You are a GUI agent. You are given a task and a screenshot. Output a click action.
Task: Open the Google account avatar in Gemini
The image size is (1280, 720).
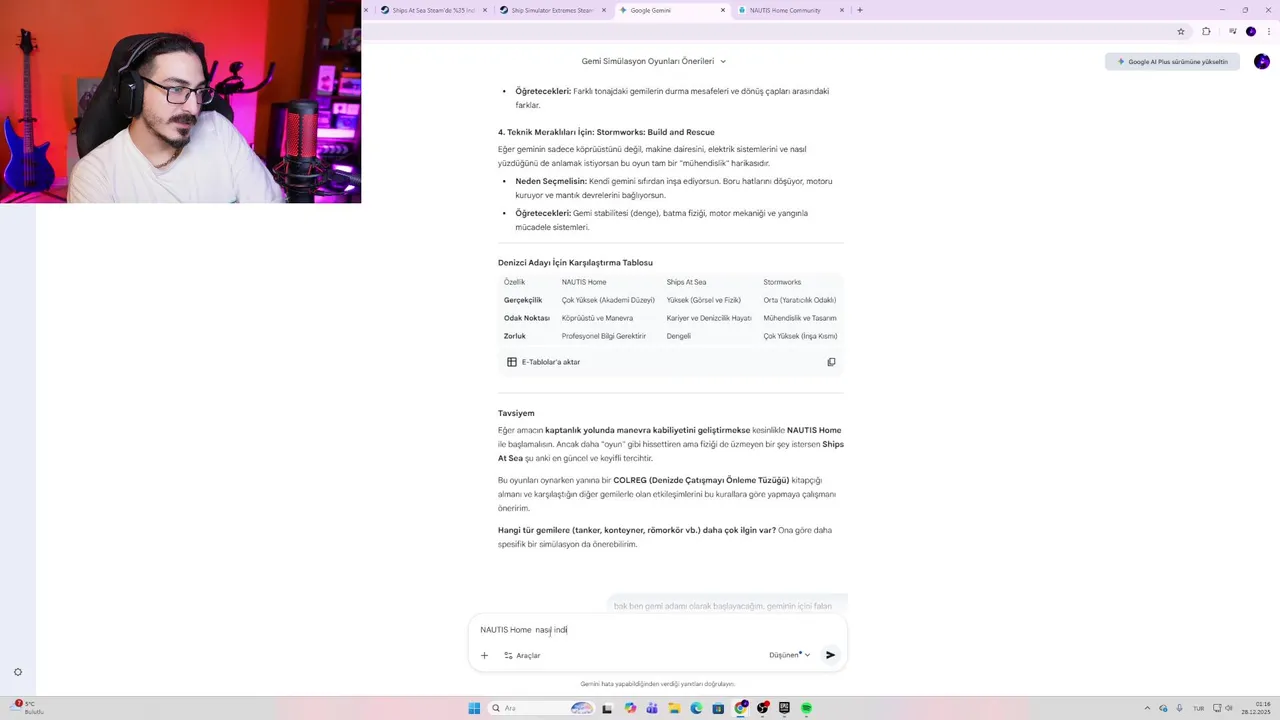click(1262, 61)
